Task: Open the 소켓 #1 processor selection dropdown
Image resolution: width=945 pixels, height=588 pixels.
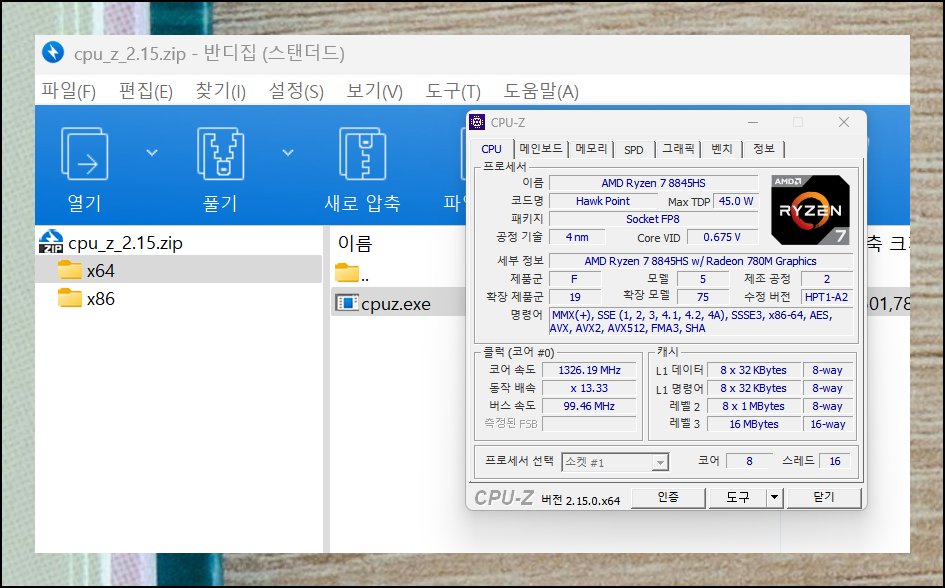Action: pyautogui.click(x=615, y=463)
